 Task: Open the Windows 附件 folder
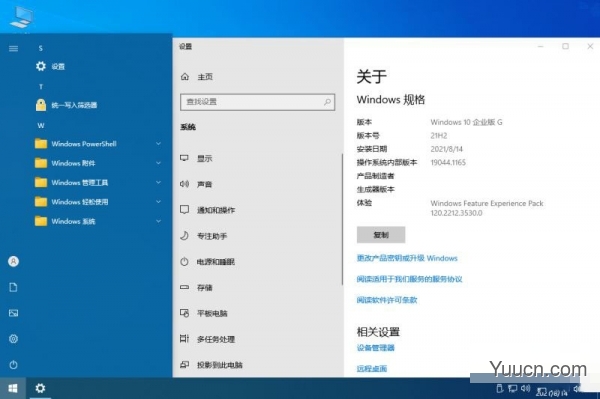click(65, 163)
